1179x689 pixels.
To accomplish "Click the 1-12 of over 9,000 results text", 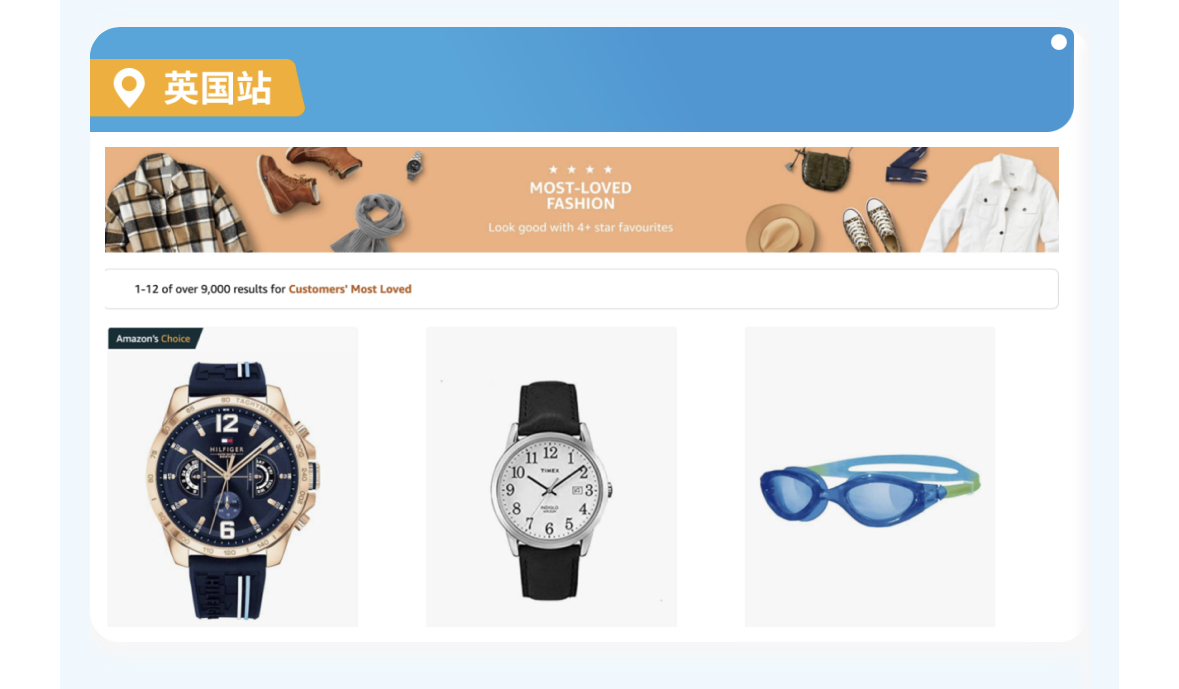I will 210,289.
